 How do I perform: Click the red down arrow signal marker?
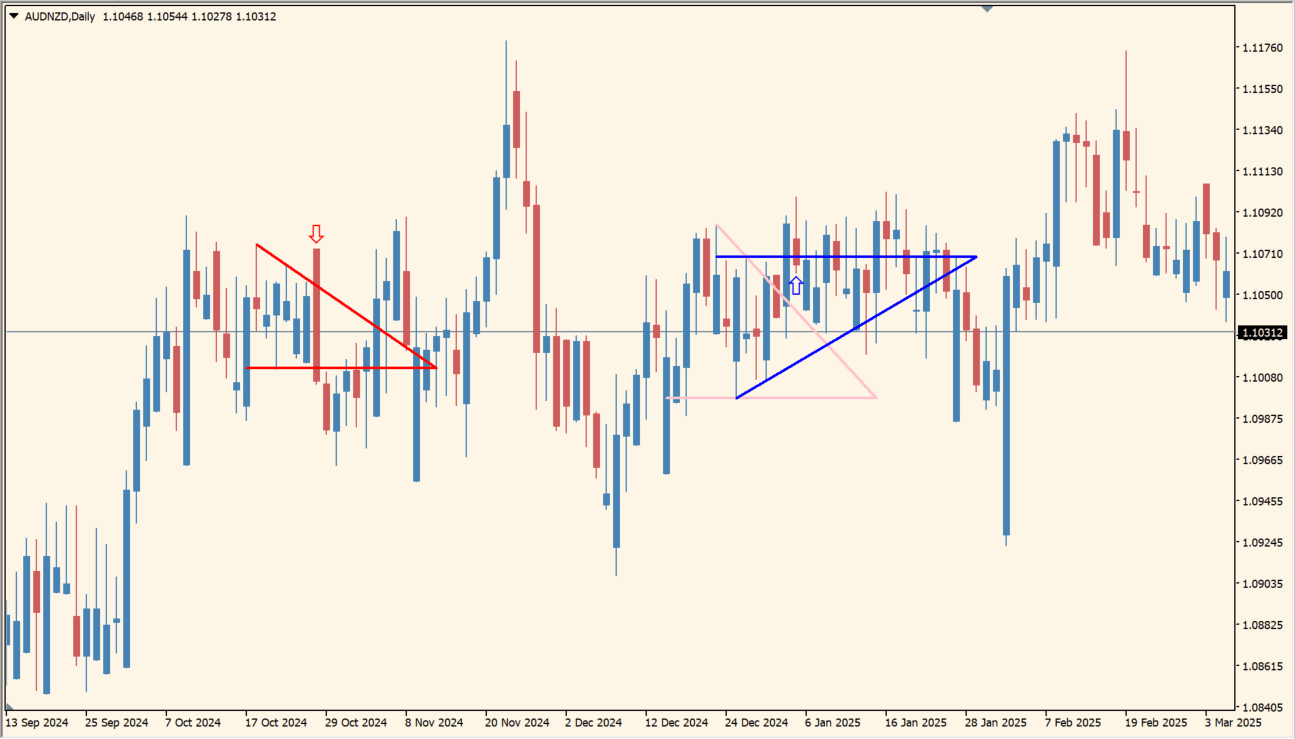click(x=316, y=234)
